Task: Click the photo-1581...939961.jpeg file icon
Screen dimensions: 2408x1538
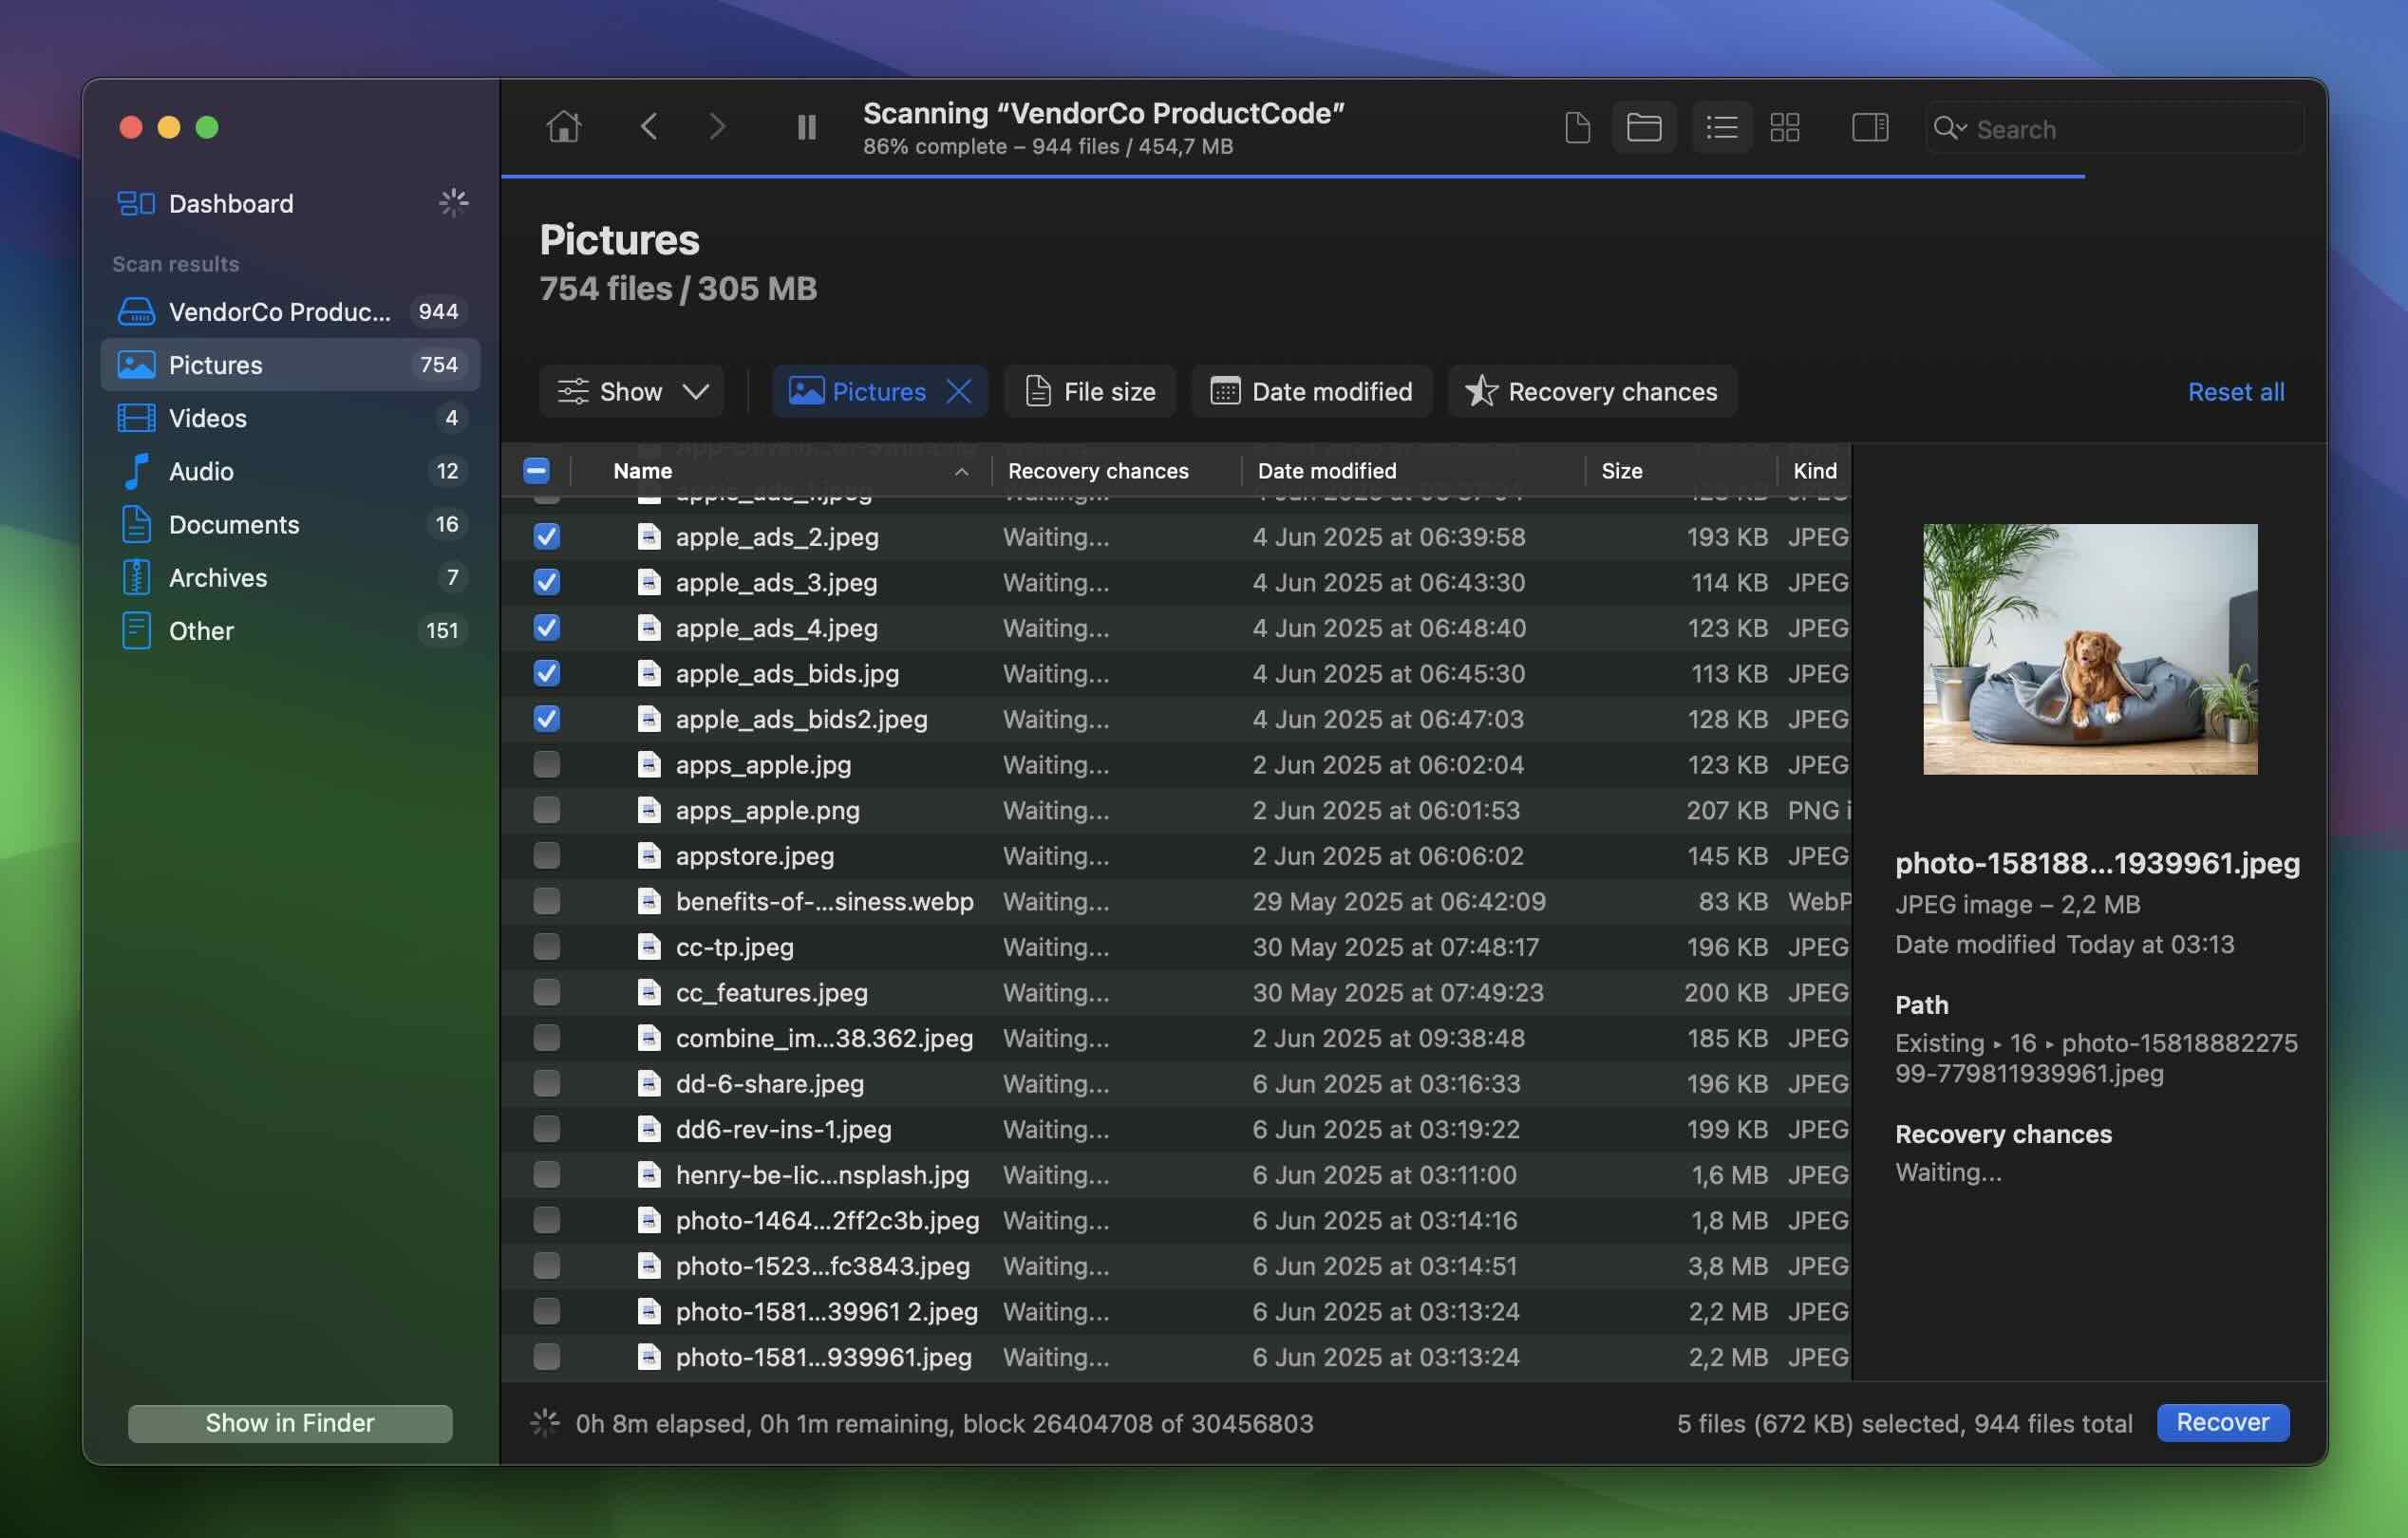Action: [x=650, y=1357]
